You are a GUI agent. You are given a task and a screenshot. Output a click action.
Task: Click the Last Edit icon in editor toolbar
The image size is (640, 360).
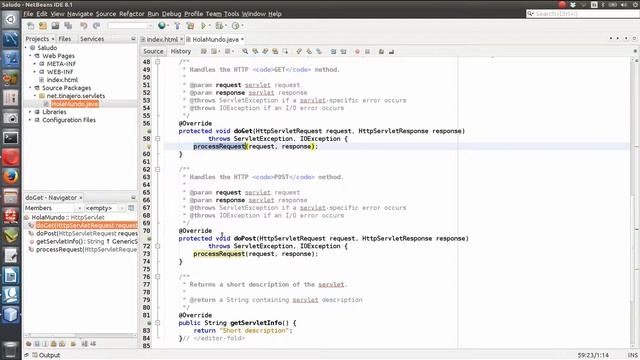(x=204, y=51)
